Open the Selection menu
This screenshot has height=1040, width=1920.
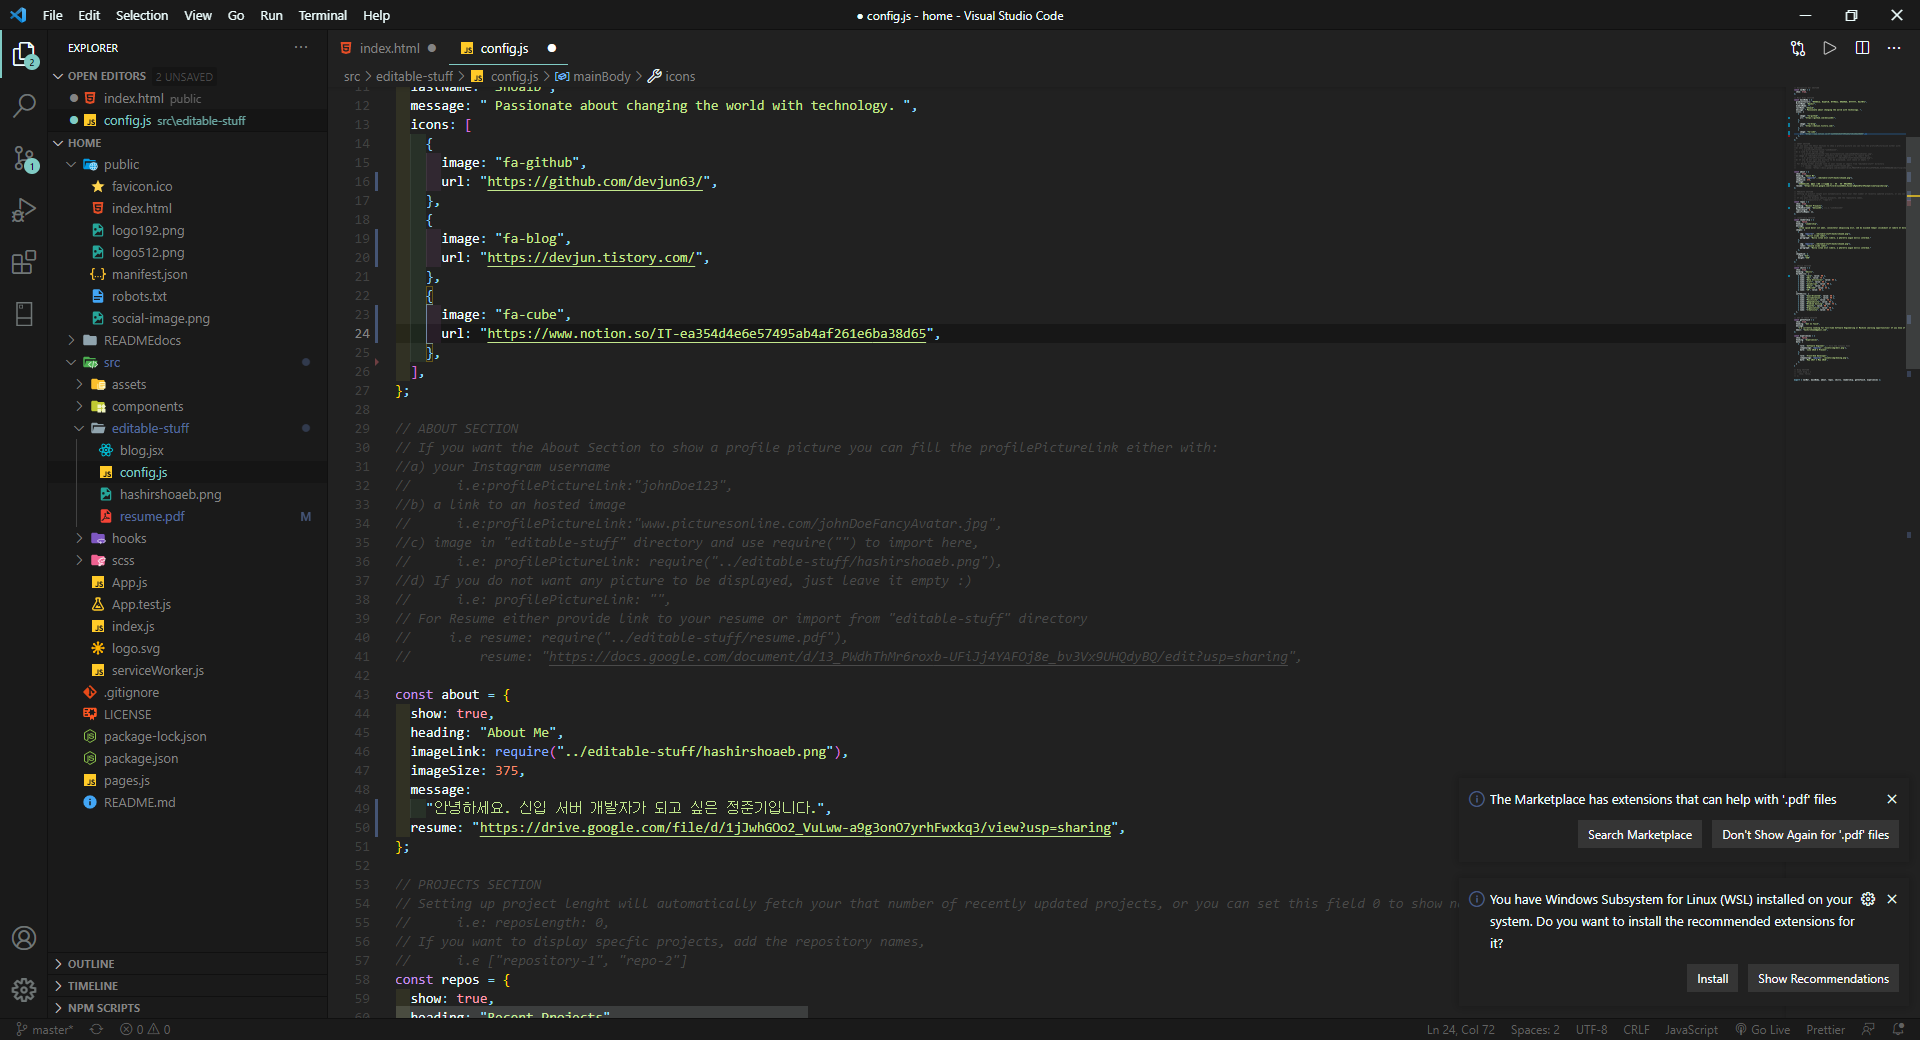[142, 15]
